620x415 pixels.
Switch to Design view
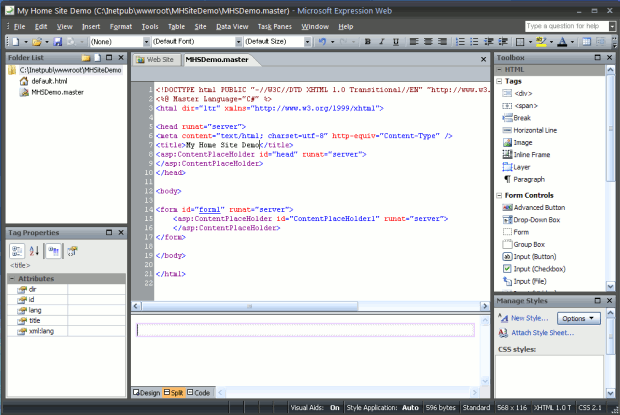146,393
